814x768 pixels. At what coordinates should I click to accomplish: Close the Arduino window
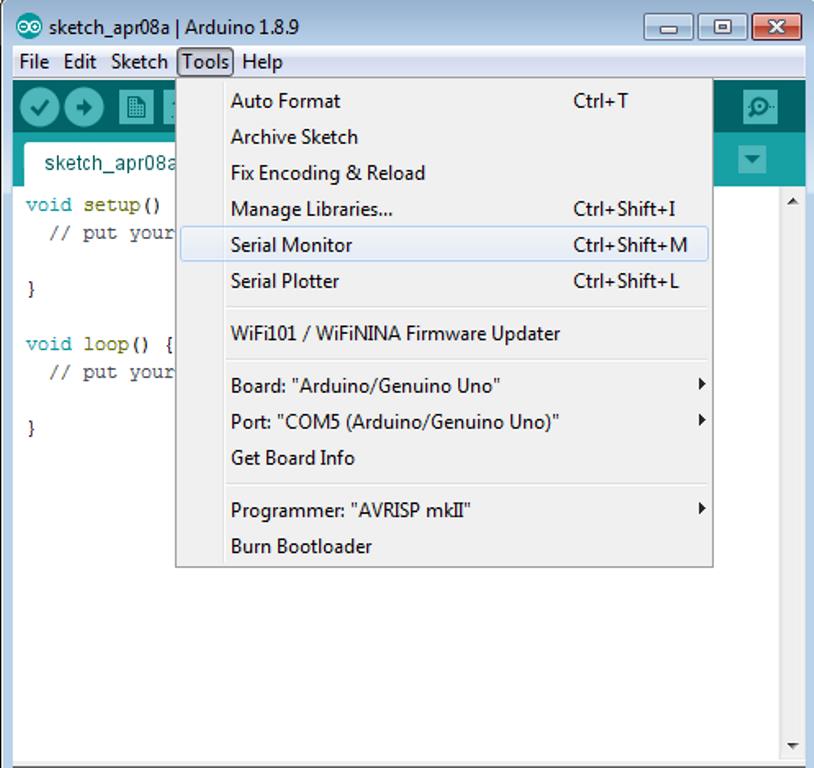(x=777, y=27)
